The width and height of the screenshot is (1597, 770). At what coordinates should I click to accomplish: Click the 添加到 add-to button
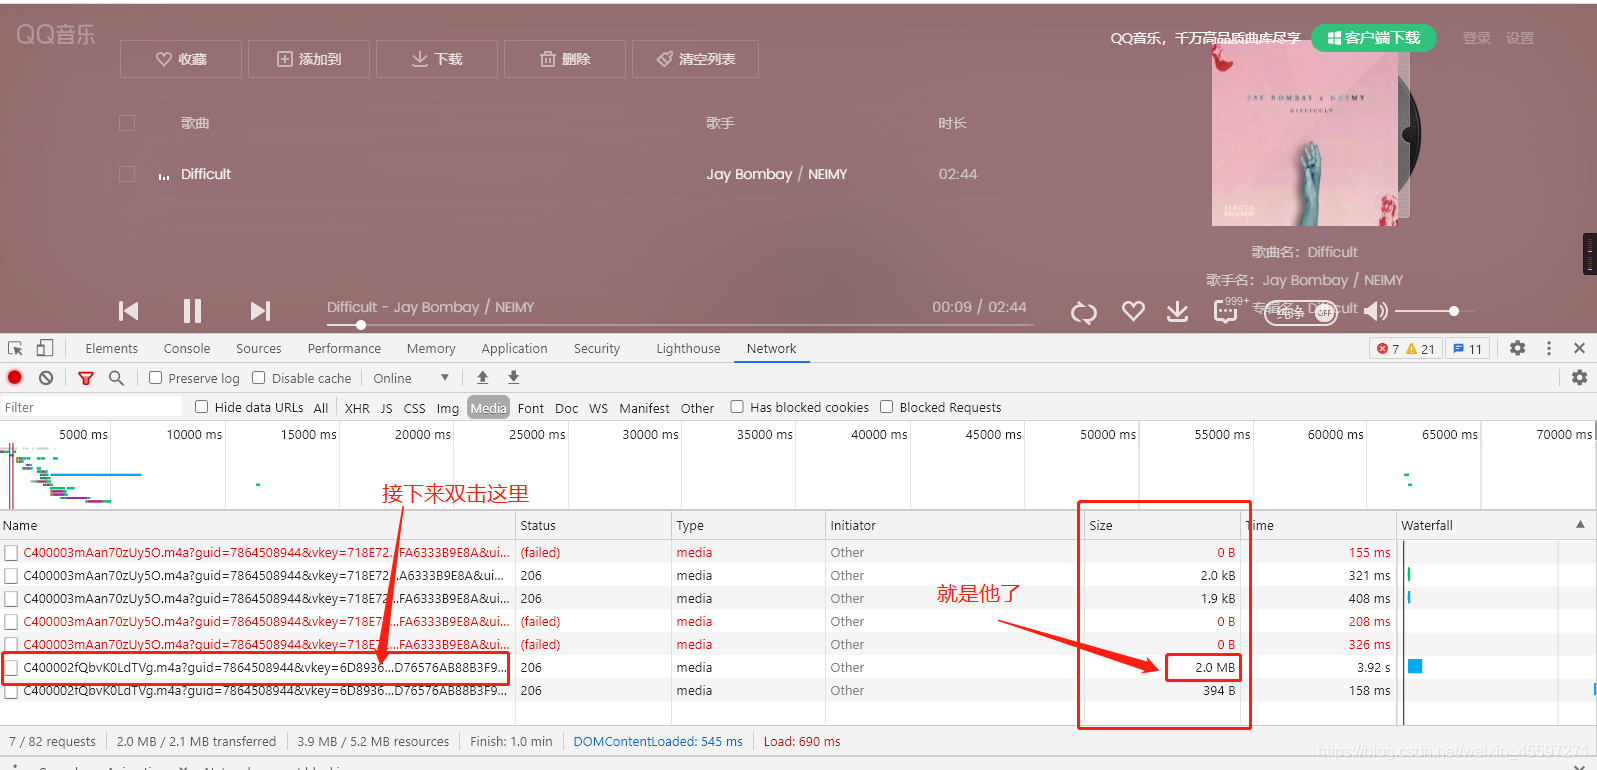coord(309,59)
